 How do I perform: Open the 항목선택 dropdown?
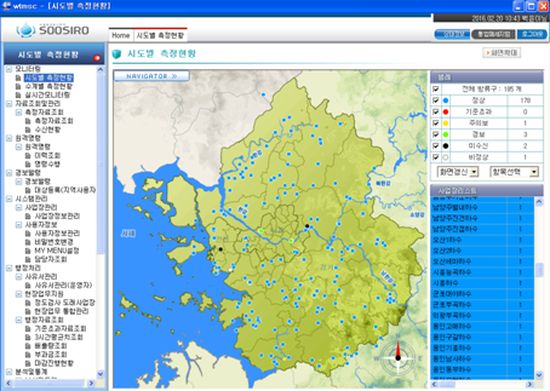[514, 172]
